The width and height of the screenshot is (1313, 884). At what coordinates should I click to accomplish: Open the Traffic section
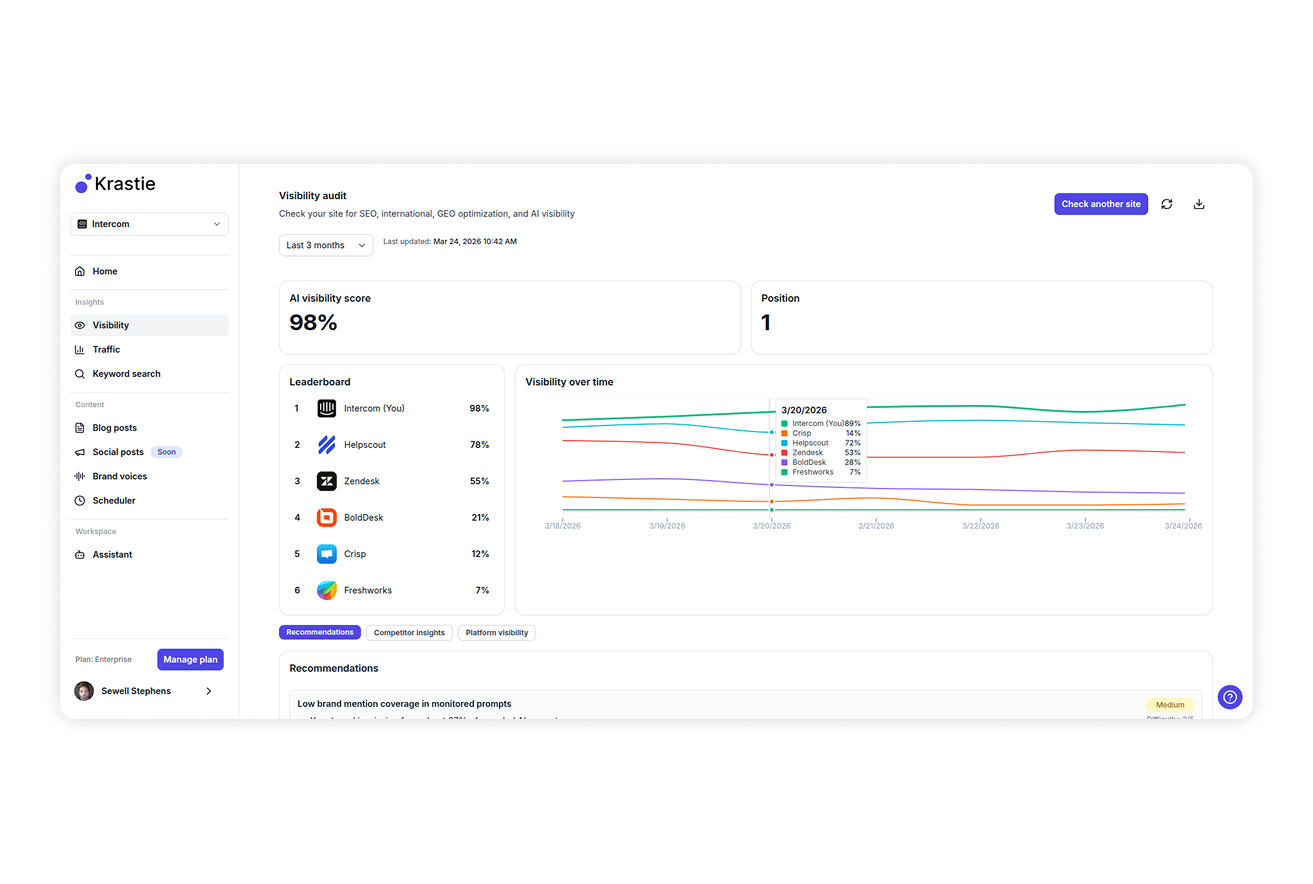(x=149, y=349)
